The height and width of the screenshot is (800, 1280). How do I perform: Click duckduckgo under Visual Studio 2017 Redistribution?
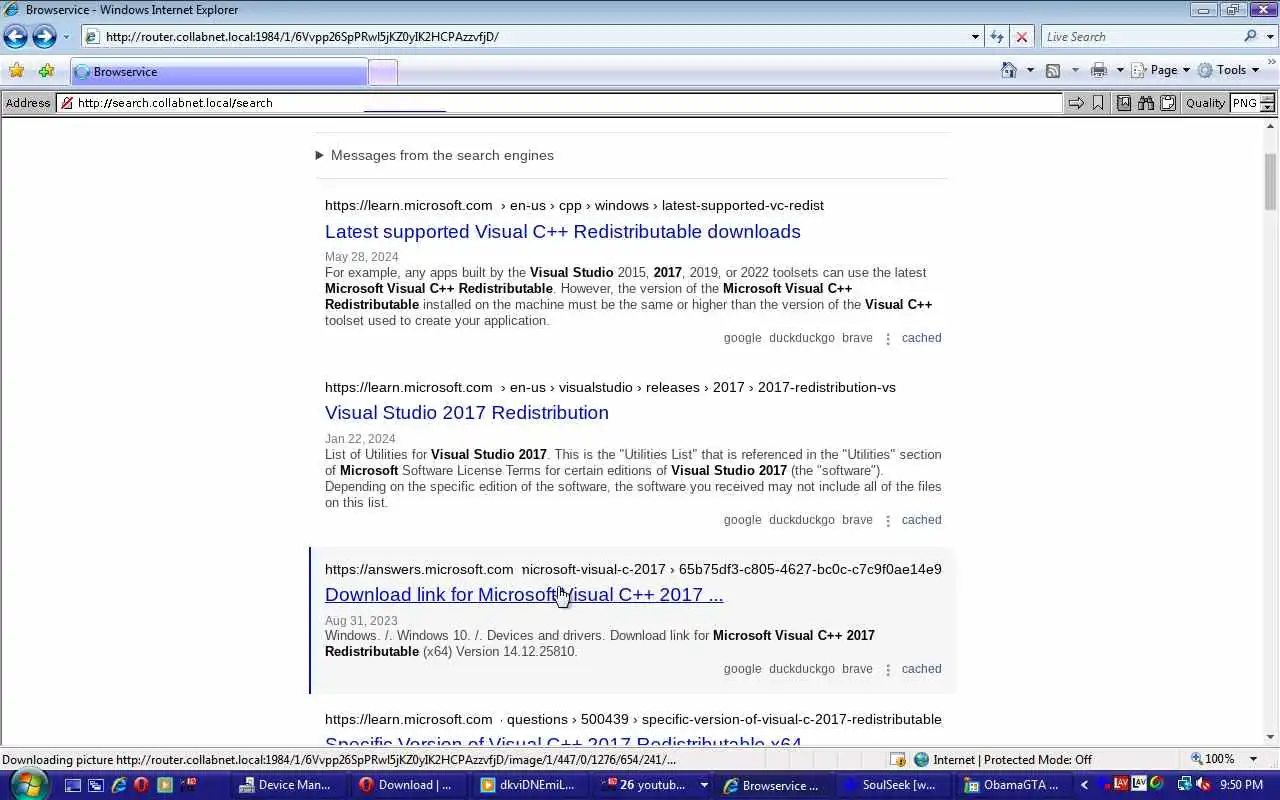801,520
